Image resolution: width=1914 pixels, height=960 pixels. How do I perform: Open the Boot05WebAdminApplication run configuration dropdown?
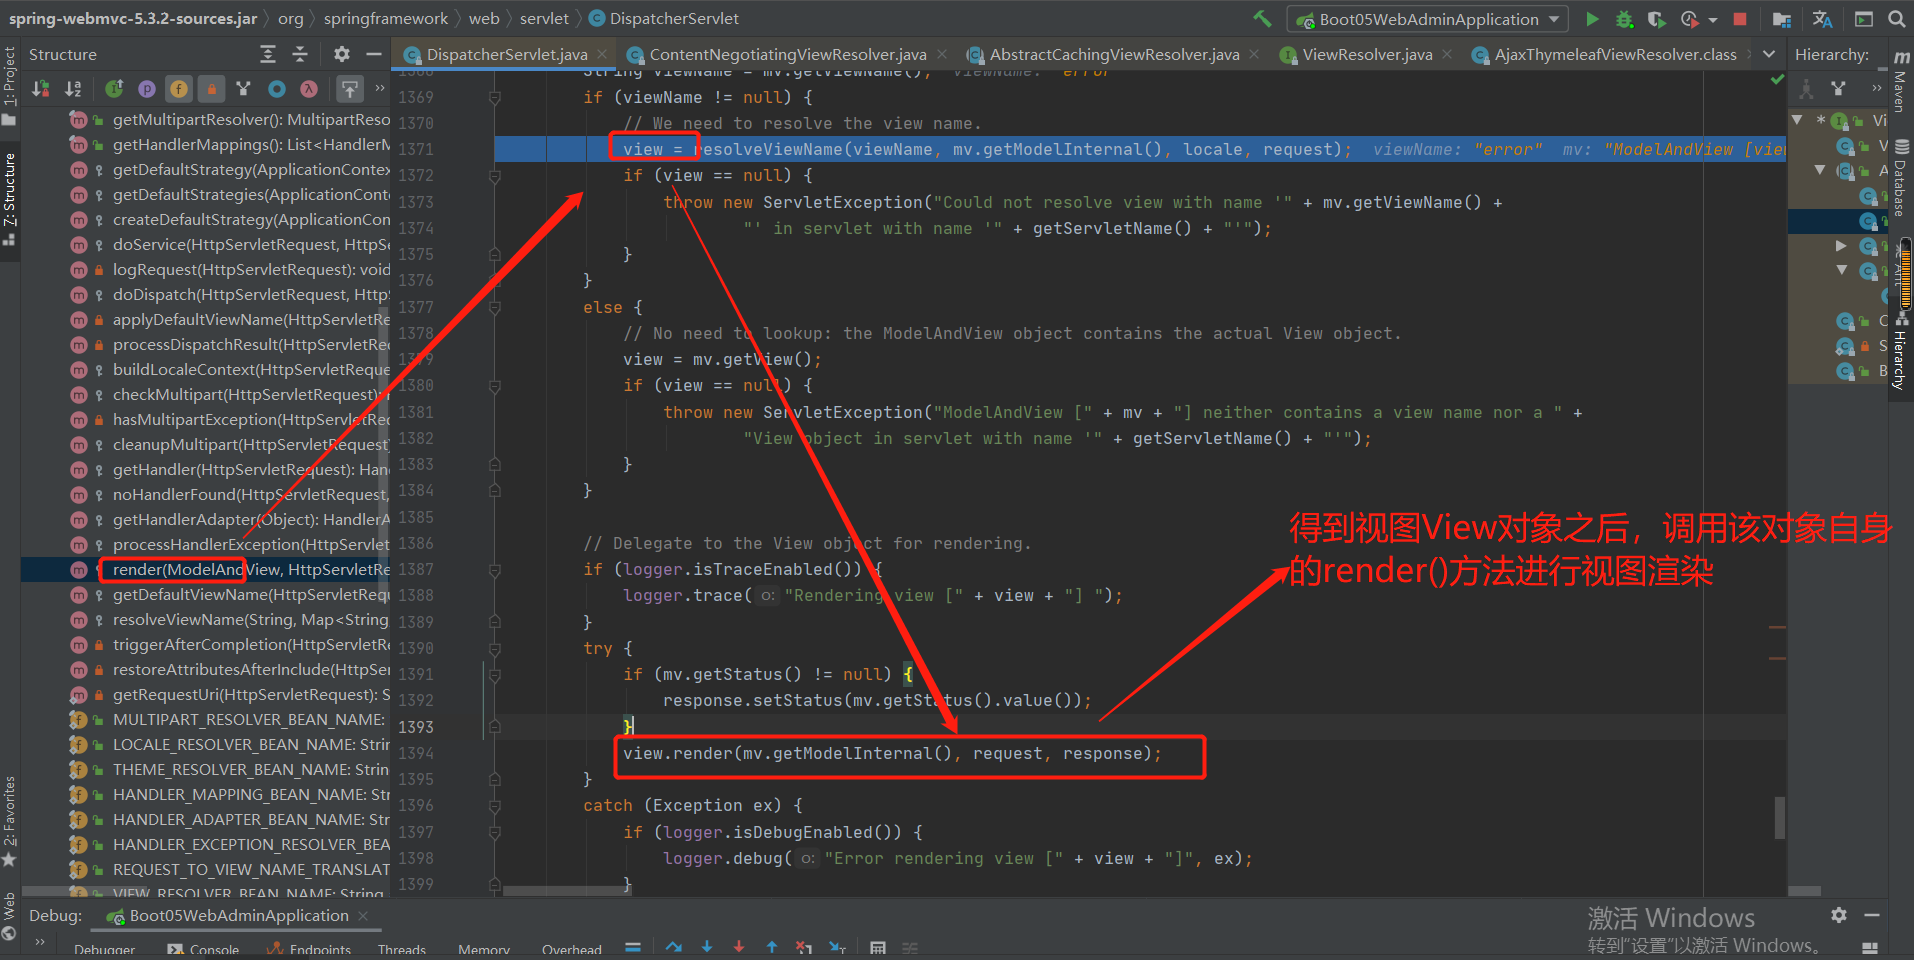[x=1429, y=19]
